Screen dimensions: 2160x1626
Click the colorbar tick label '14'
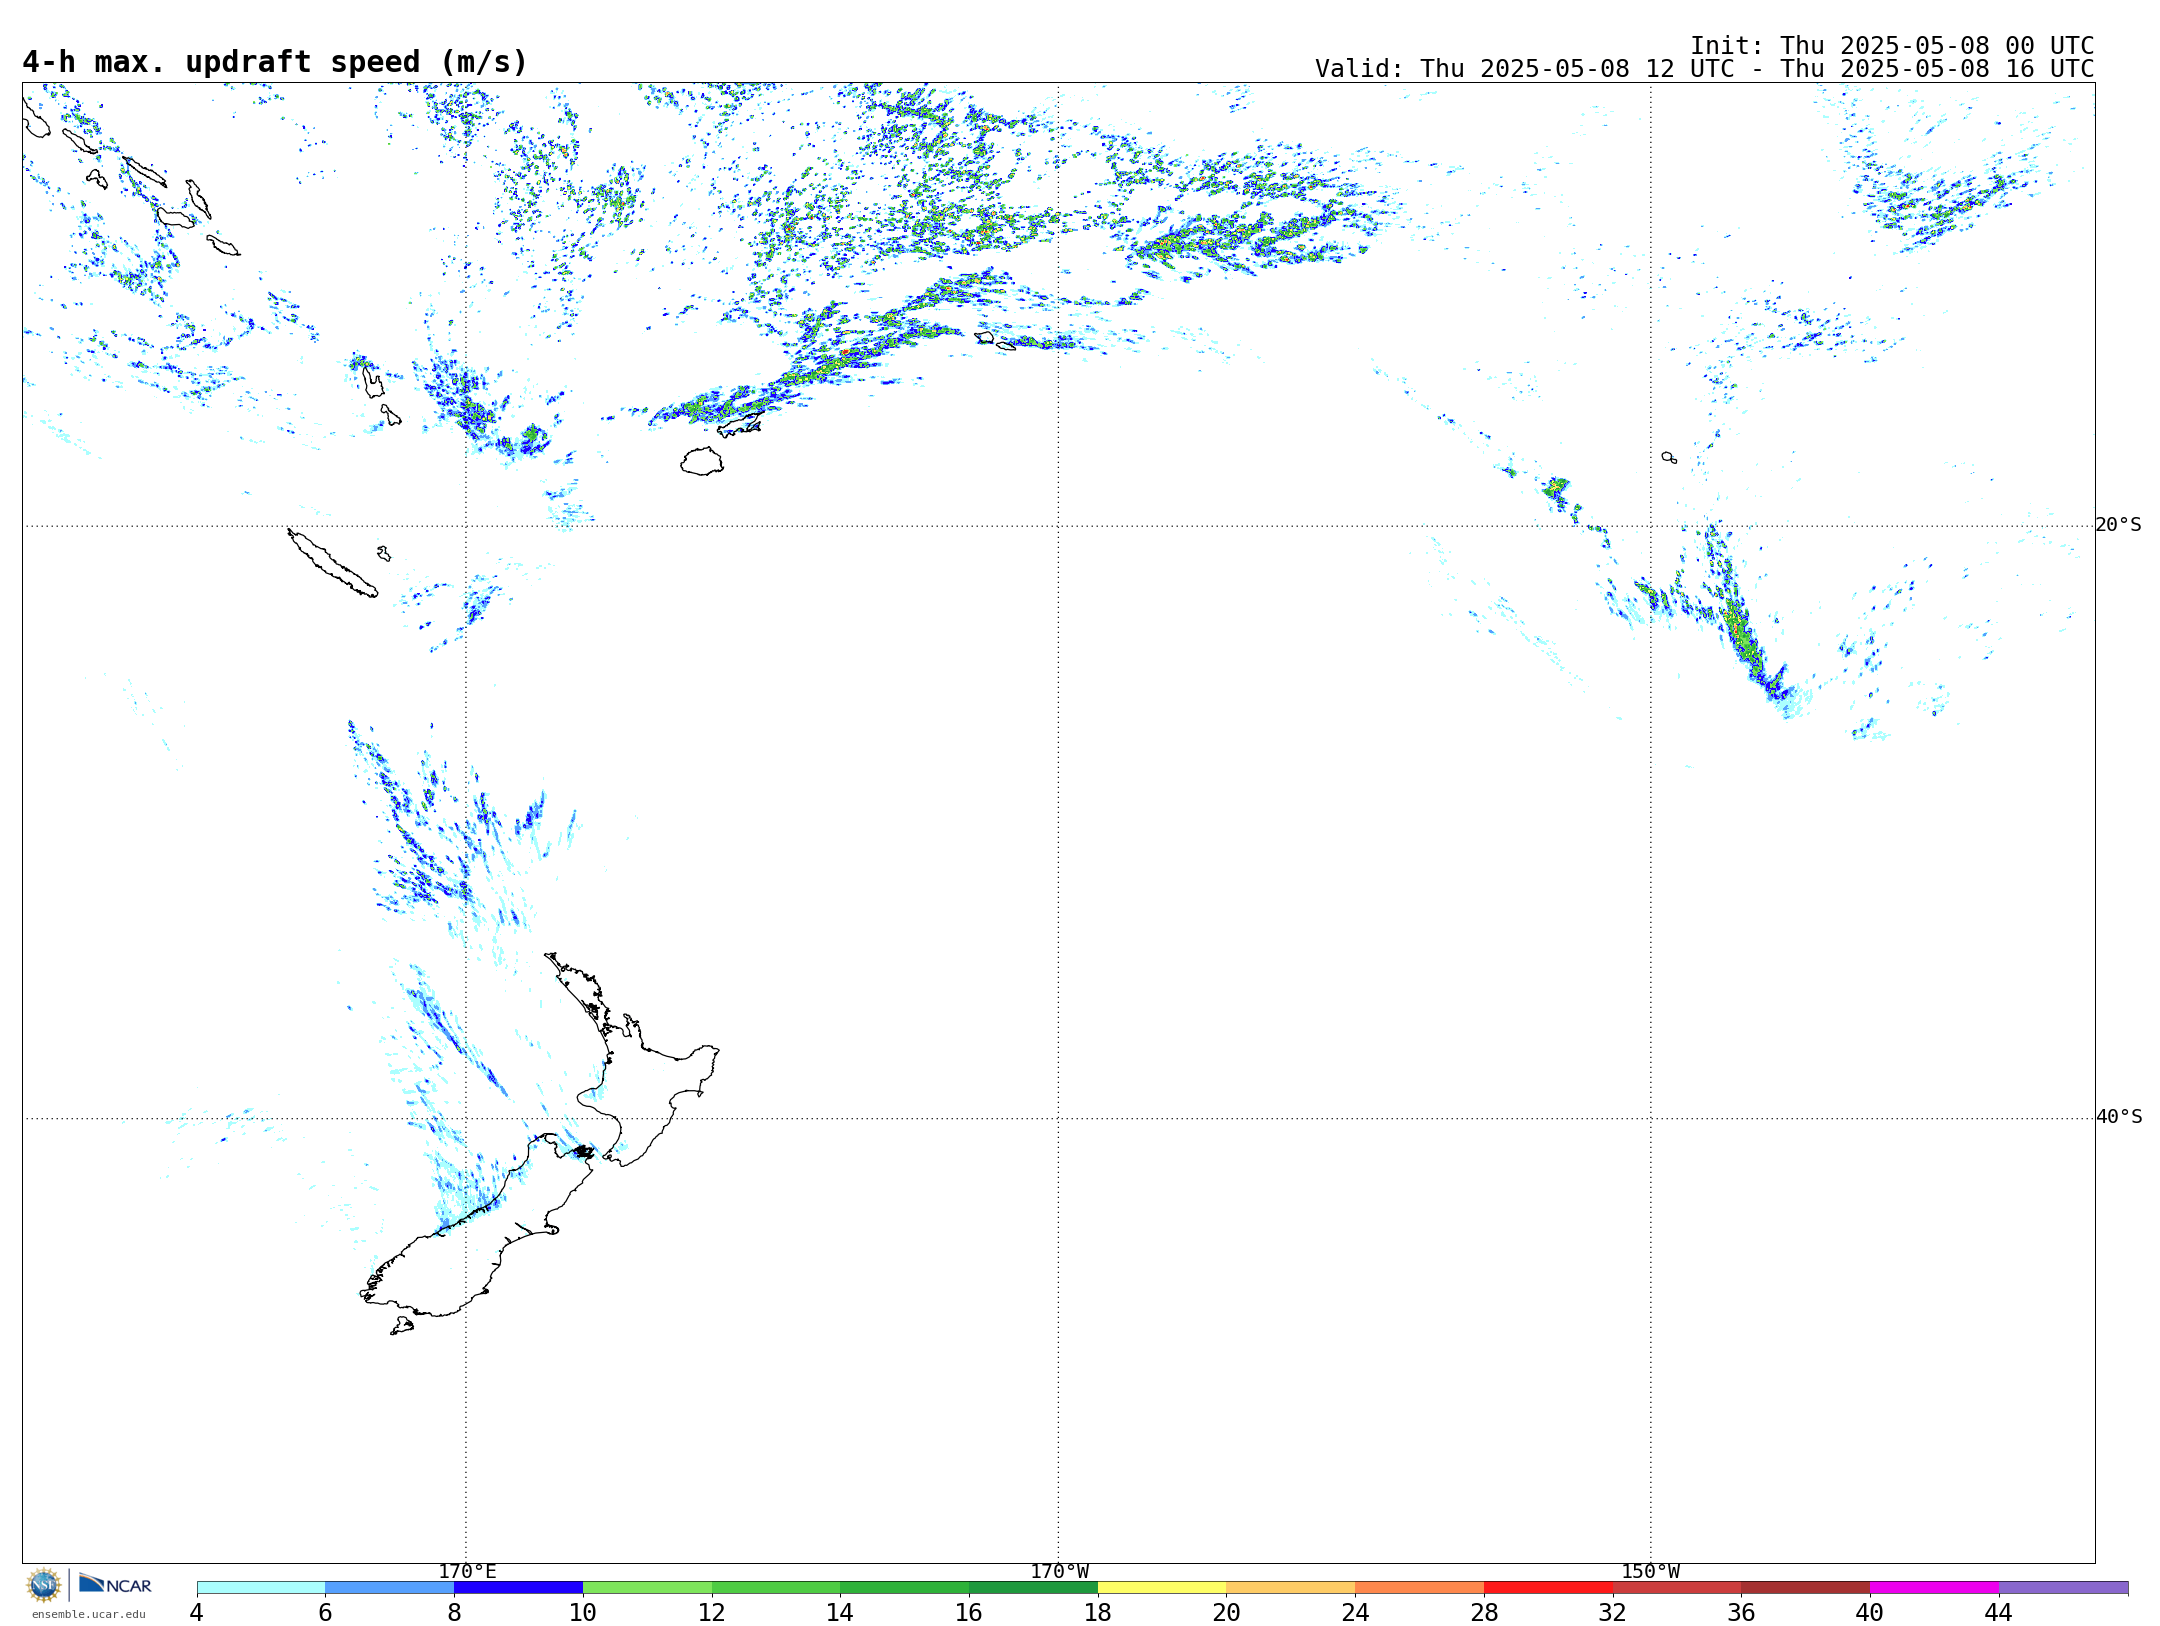pos(840,1612)
